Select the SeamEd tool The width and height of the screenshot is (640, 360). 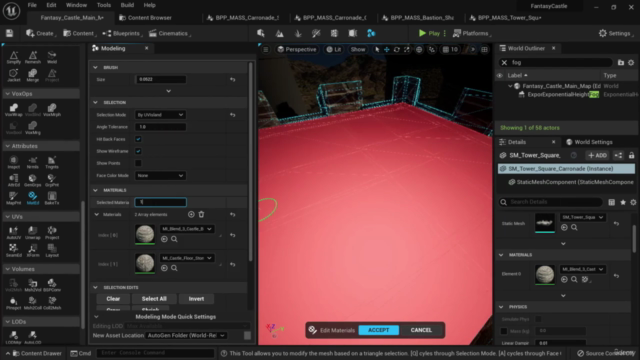(x=13, y=250)
